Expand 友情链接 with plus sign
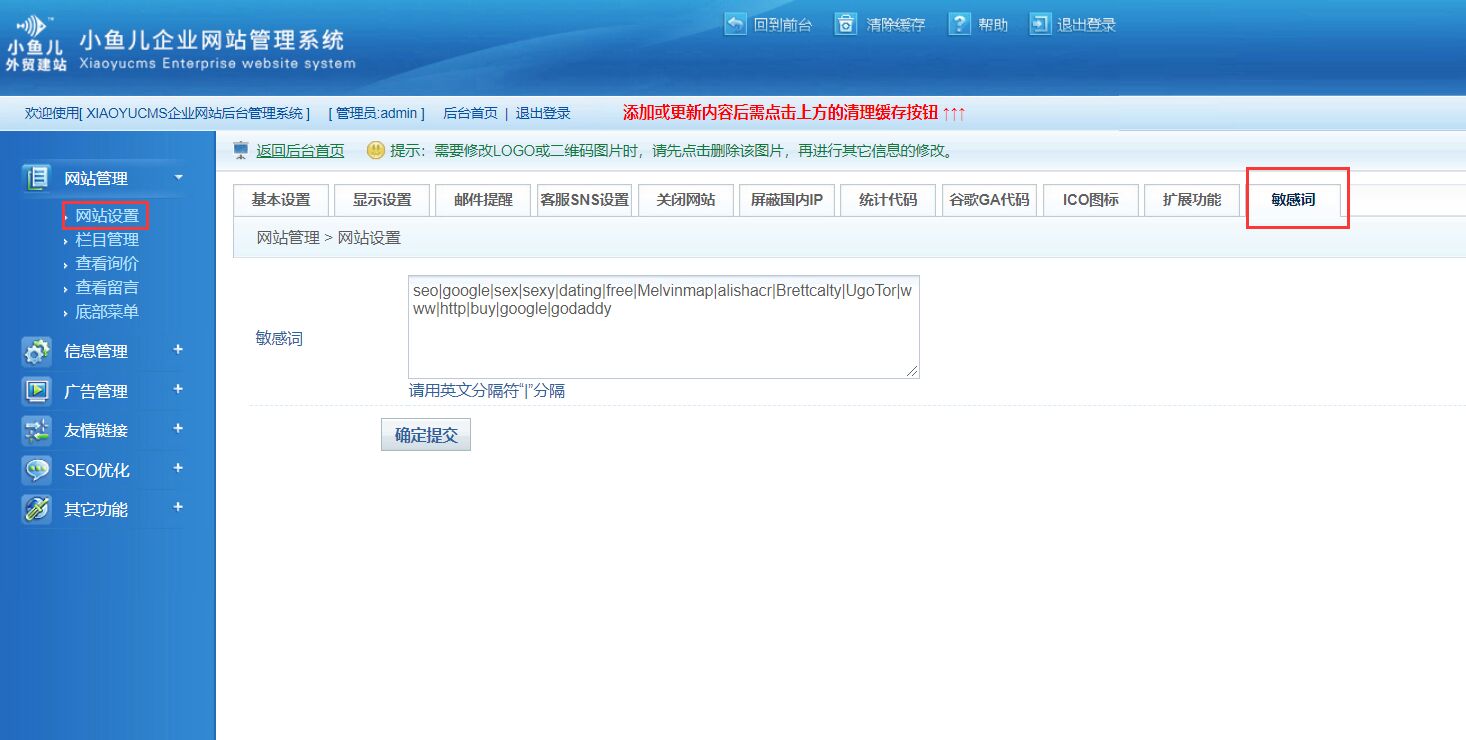This screenshot has height=740, width=1466. (x=178, y=428)
